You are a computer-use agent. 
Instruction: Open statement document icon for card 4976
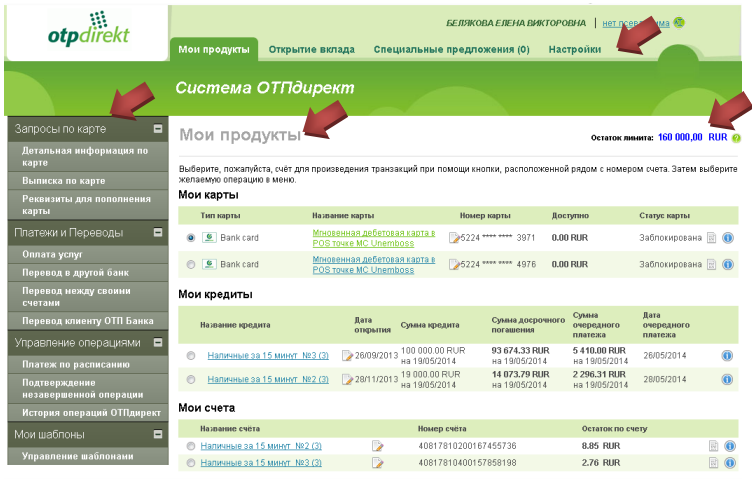(x=712, y=265)
